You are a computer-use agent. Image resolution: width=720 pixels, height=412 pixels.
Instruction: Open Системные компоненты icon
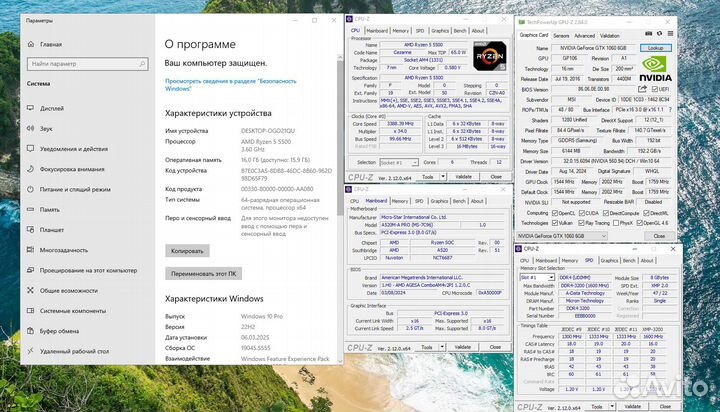pyautogui.click(x=31, y=310)
